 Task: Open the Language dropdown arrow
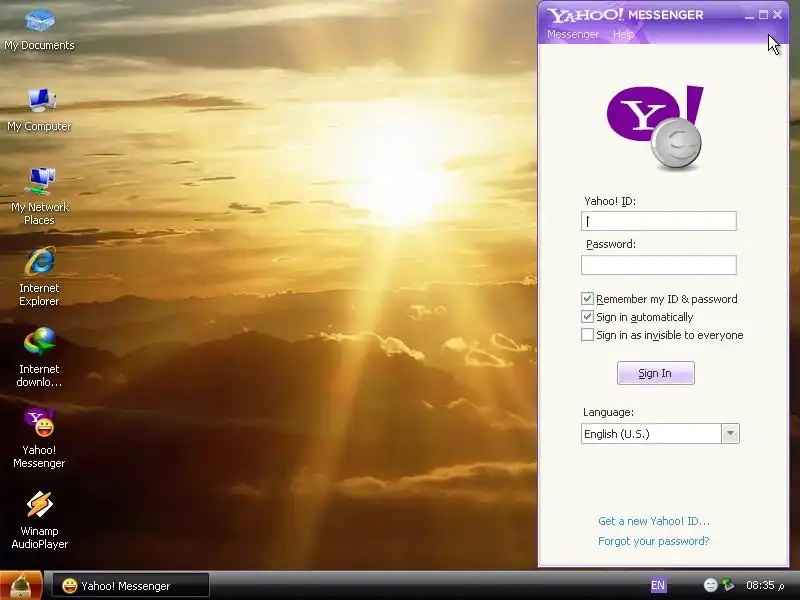(730, 434)
